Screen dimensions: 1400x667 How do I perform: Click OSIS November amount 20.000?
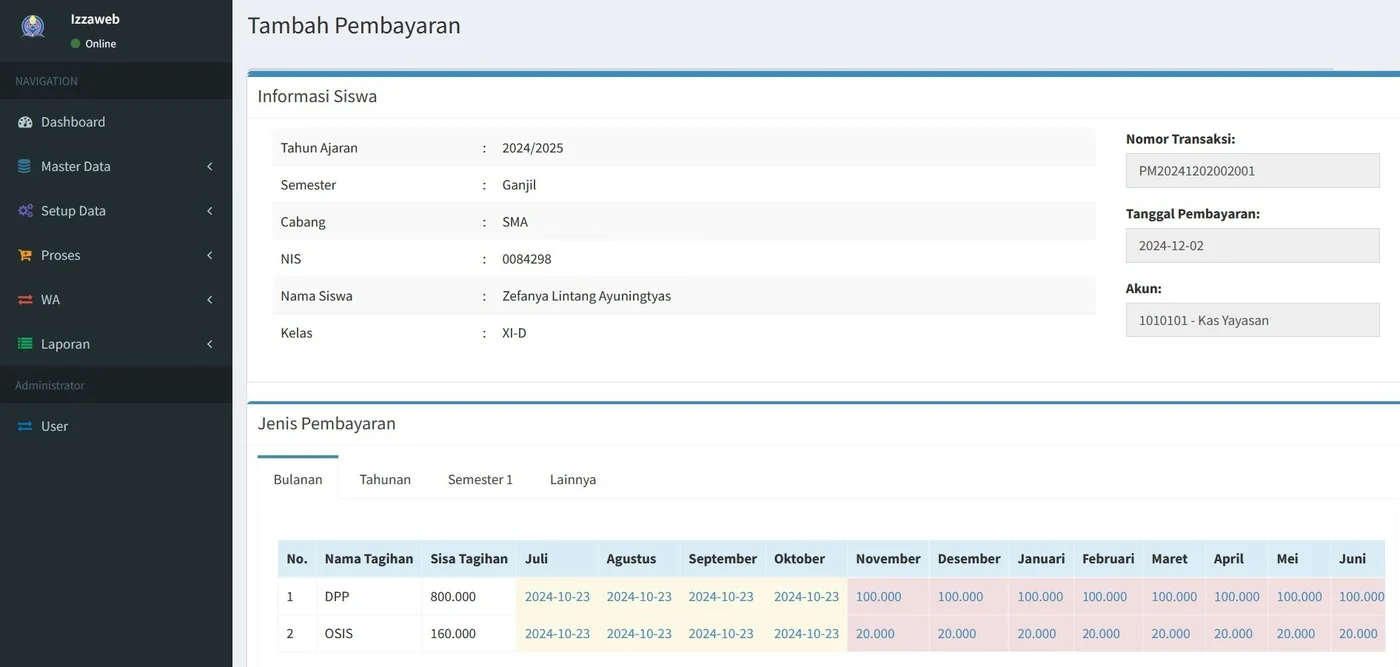pos(875,634)
